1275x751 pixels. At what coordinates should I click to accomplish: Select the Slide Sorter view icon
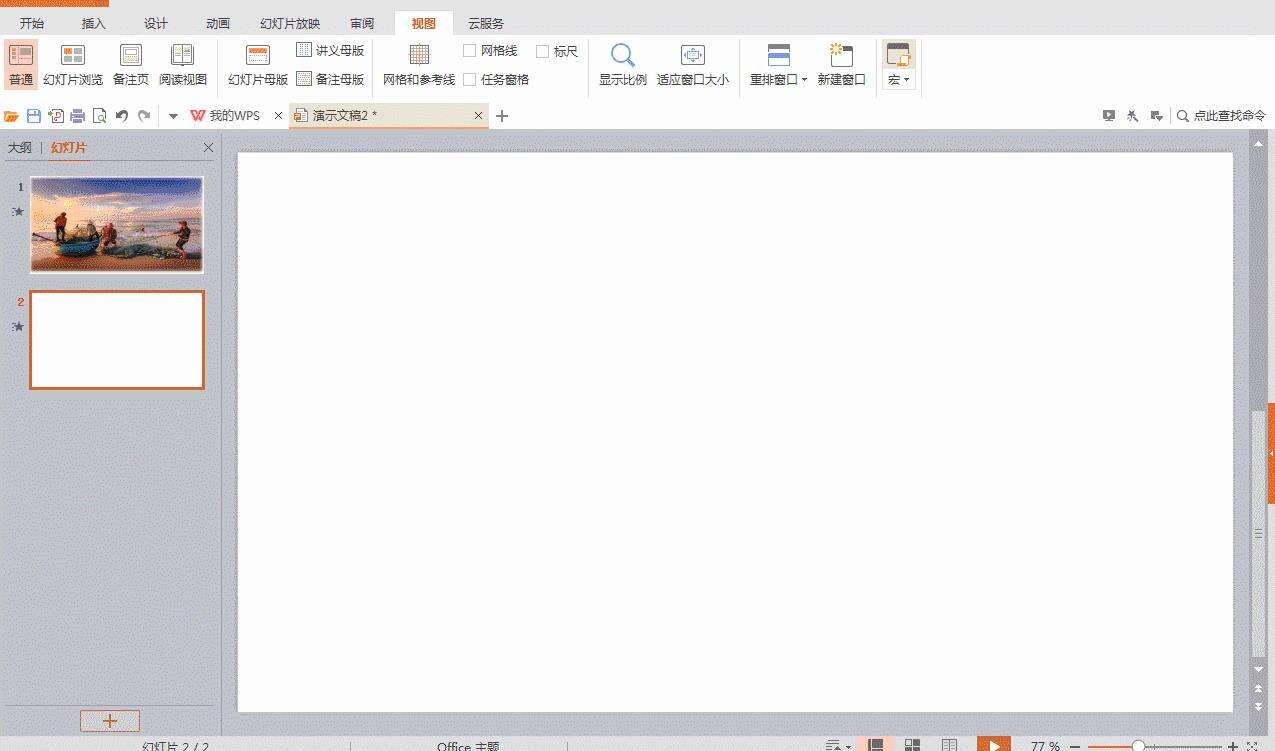click(x=73, y=63)
